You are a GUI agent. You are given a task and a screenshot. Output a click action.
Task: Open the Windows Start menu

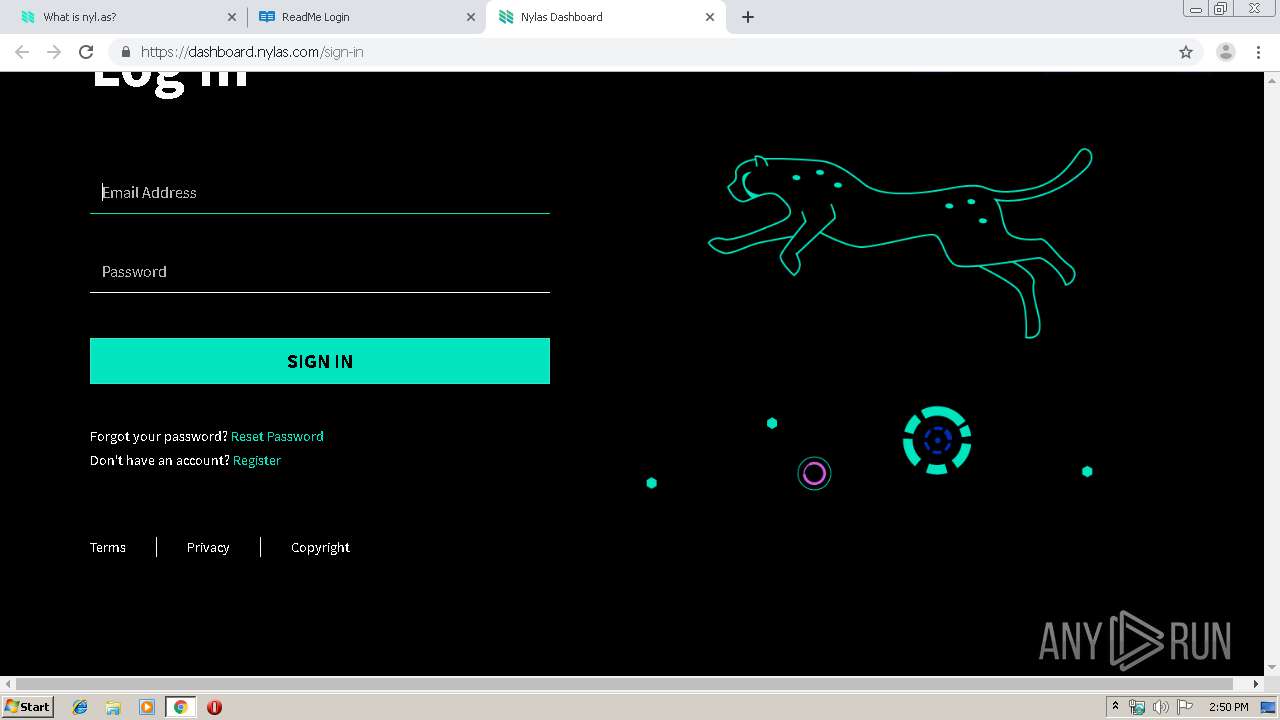(x=27, y=706)
